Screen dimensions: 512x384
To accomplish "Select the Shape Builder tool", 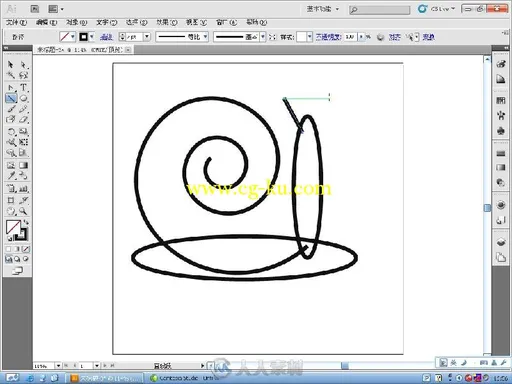I will pos(11,153).
